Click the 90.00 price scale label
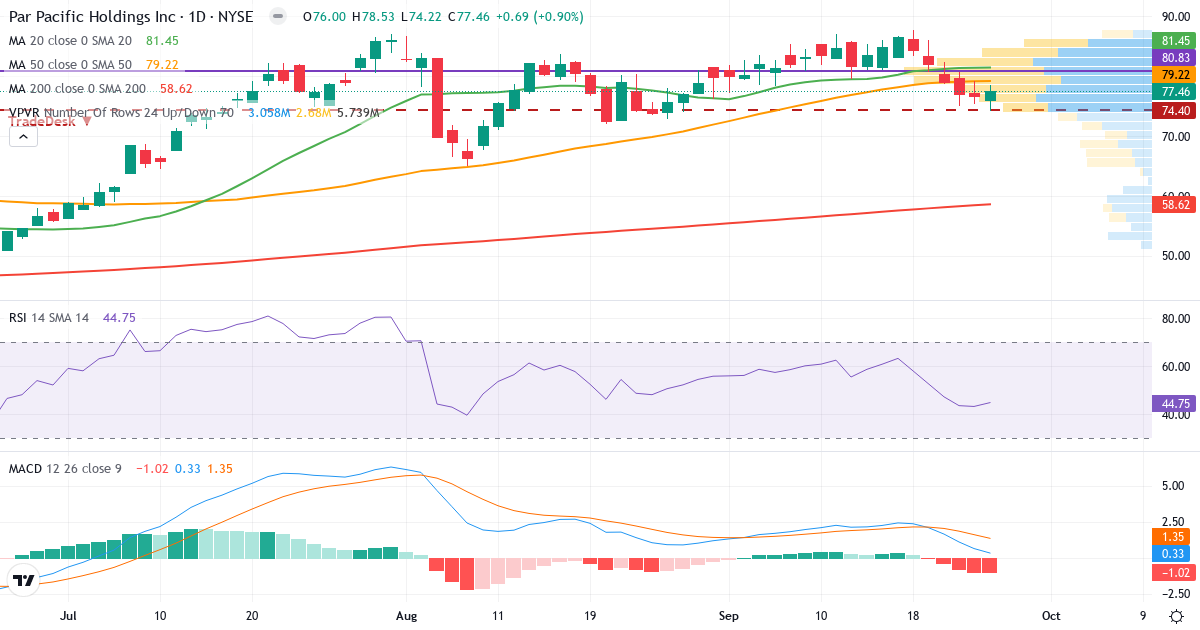The height and width of the screenshot is (630, 1200). pyautogui.click(x=1174, y=17)
